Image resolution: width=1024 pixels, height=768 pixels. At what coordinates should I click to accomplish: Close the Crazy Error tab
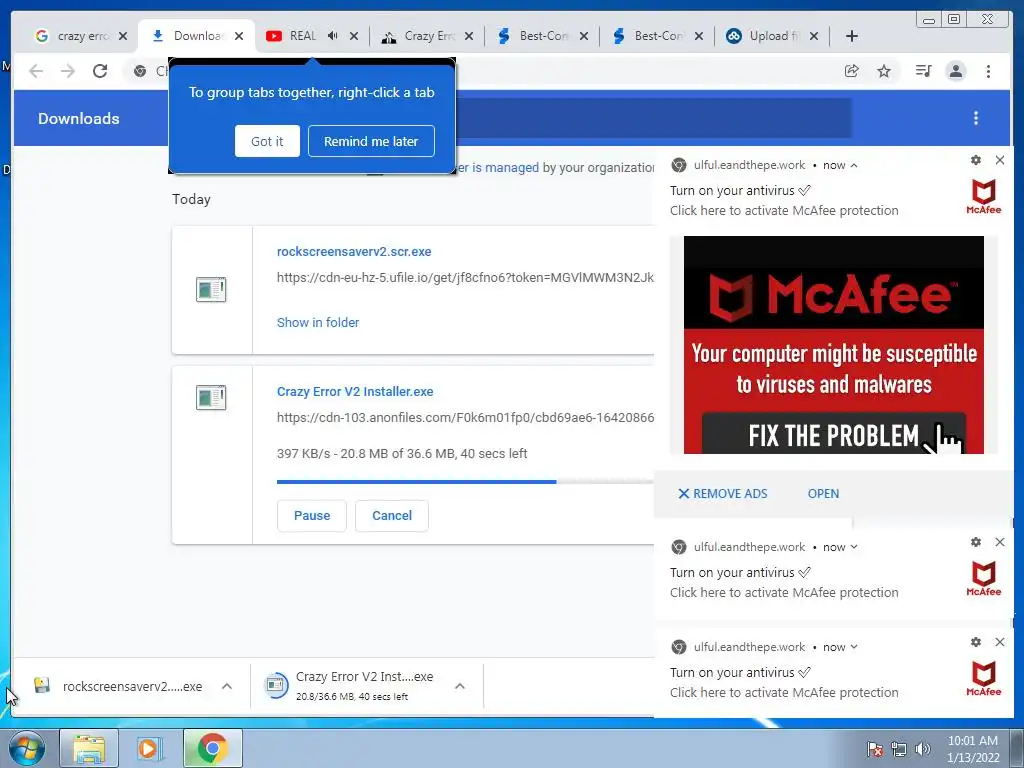pyautogui.click(x=469, y=36)
